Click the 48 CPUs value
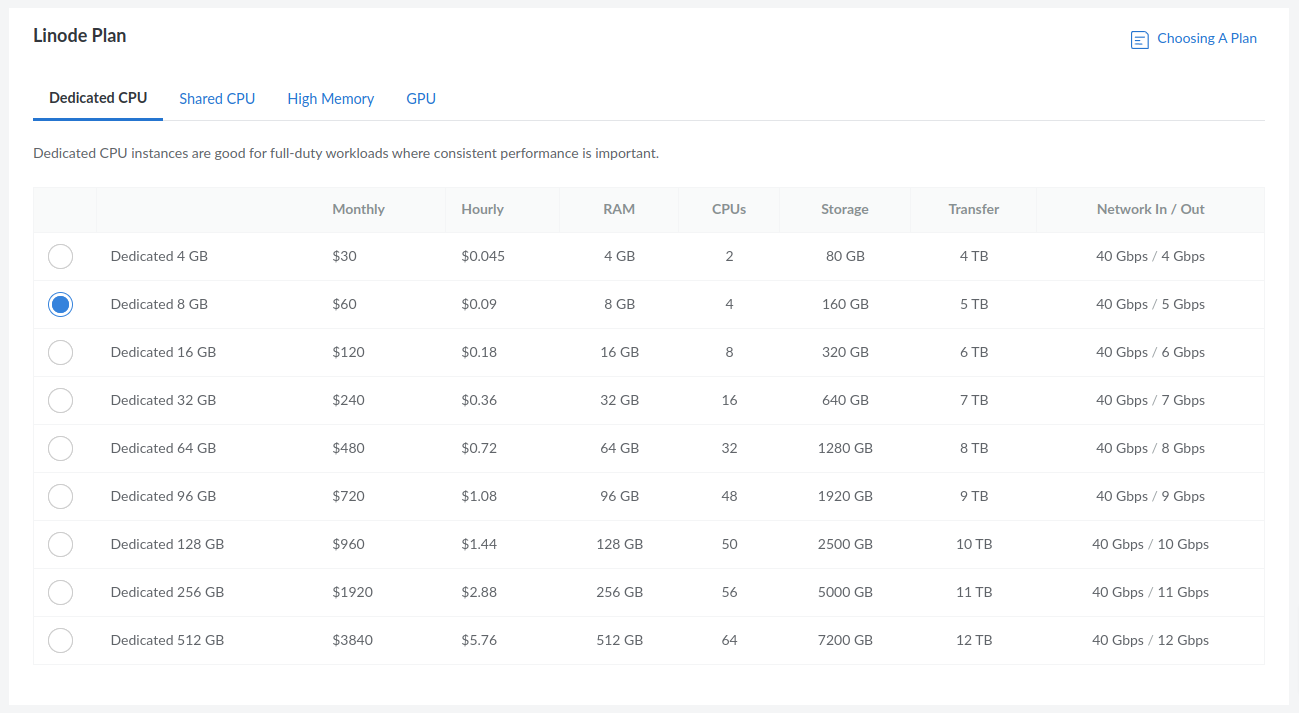Viewport: 1299px width, 713px height. 729,496
